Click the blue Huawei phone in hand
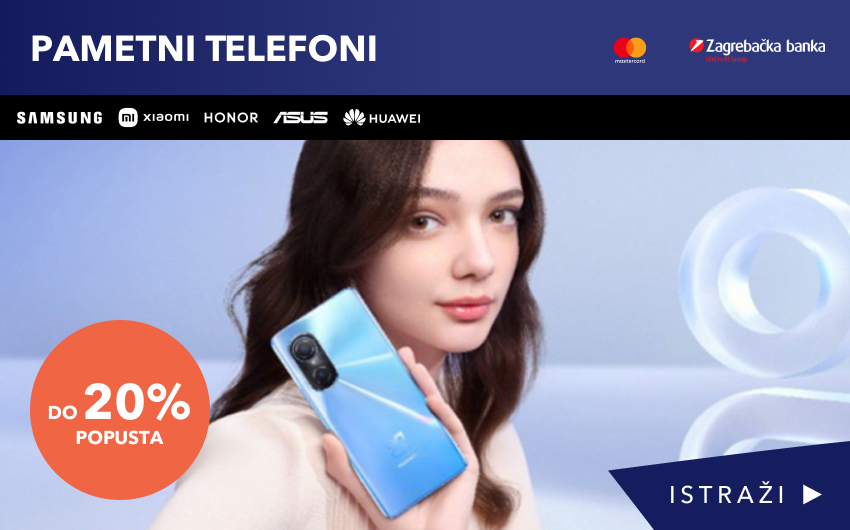The image size is (850, 530). (x=369, y=401)
